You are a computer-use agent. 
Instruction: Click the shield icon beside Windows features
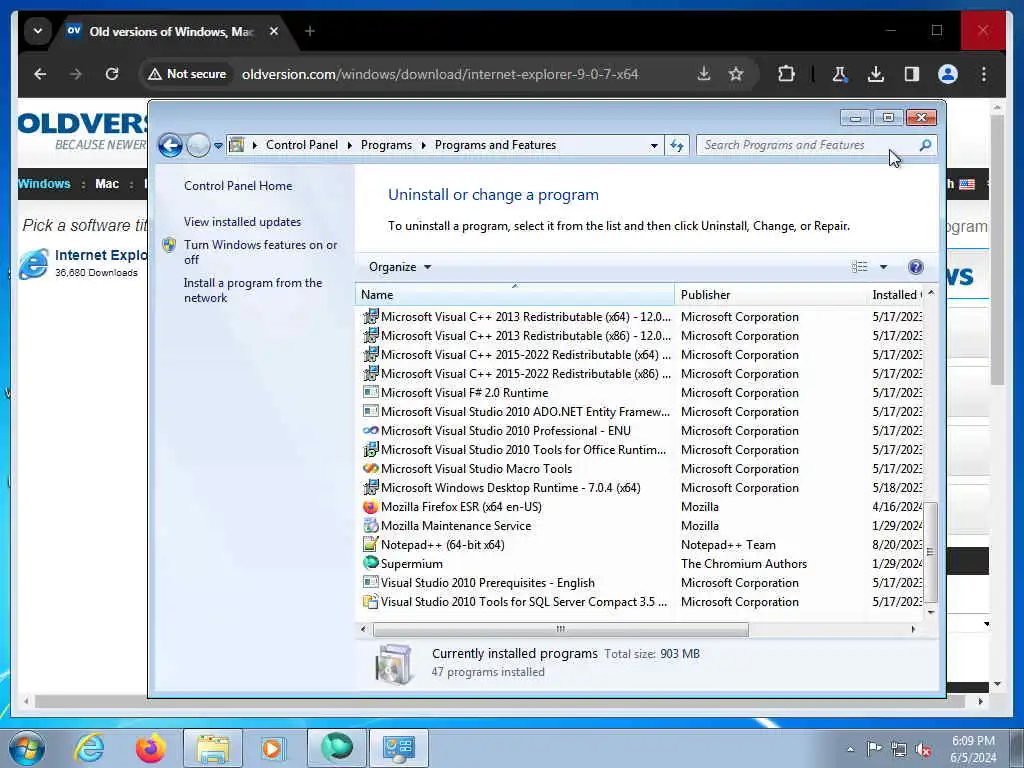coord(169,245)
